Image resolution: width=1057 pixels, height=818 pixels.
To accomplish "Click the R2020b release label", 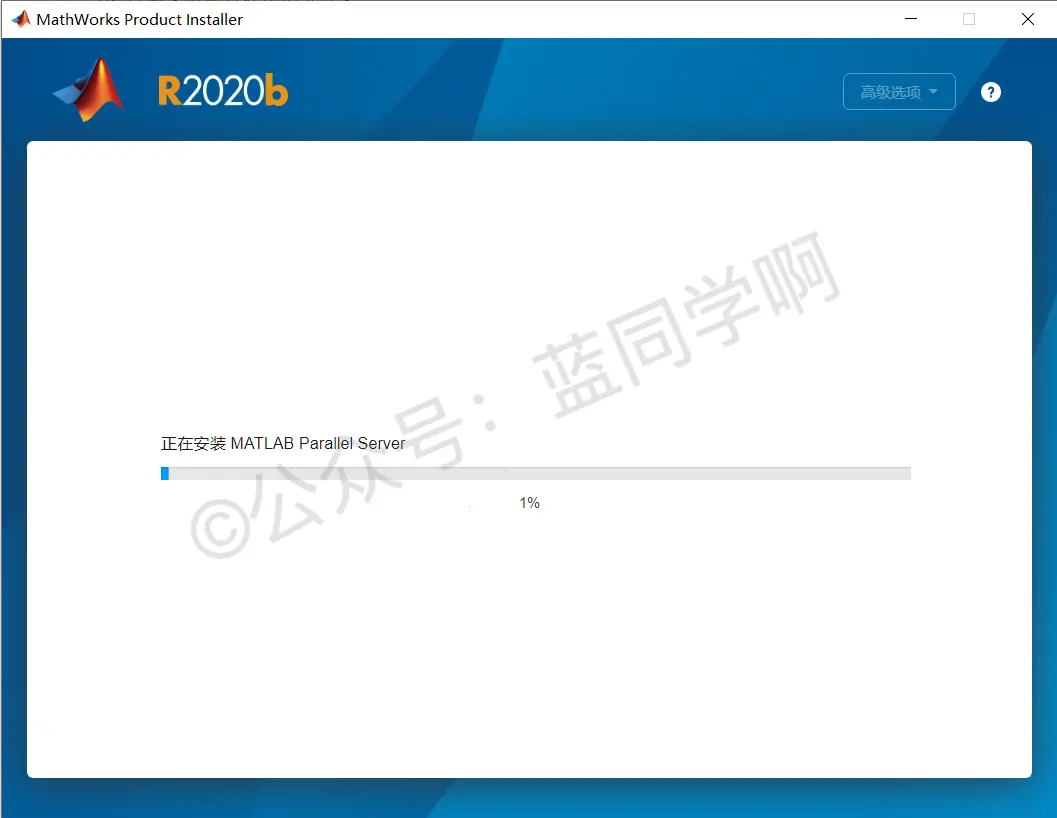I will (223, 91).
